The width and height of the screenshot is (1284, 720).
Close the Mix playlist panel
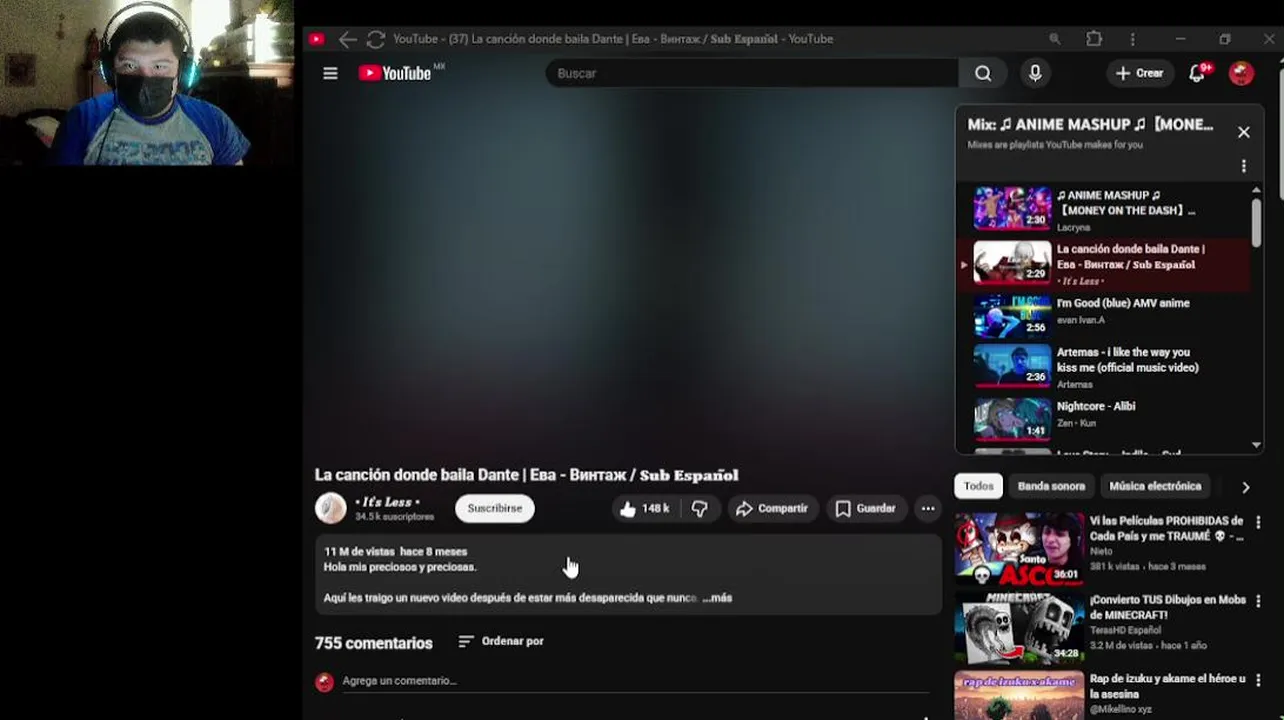point(1243,132)
